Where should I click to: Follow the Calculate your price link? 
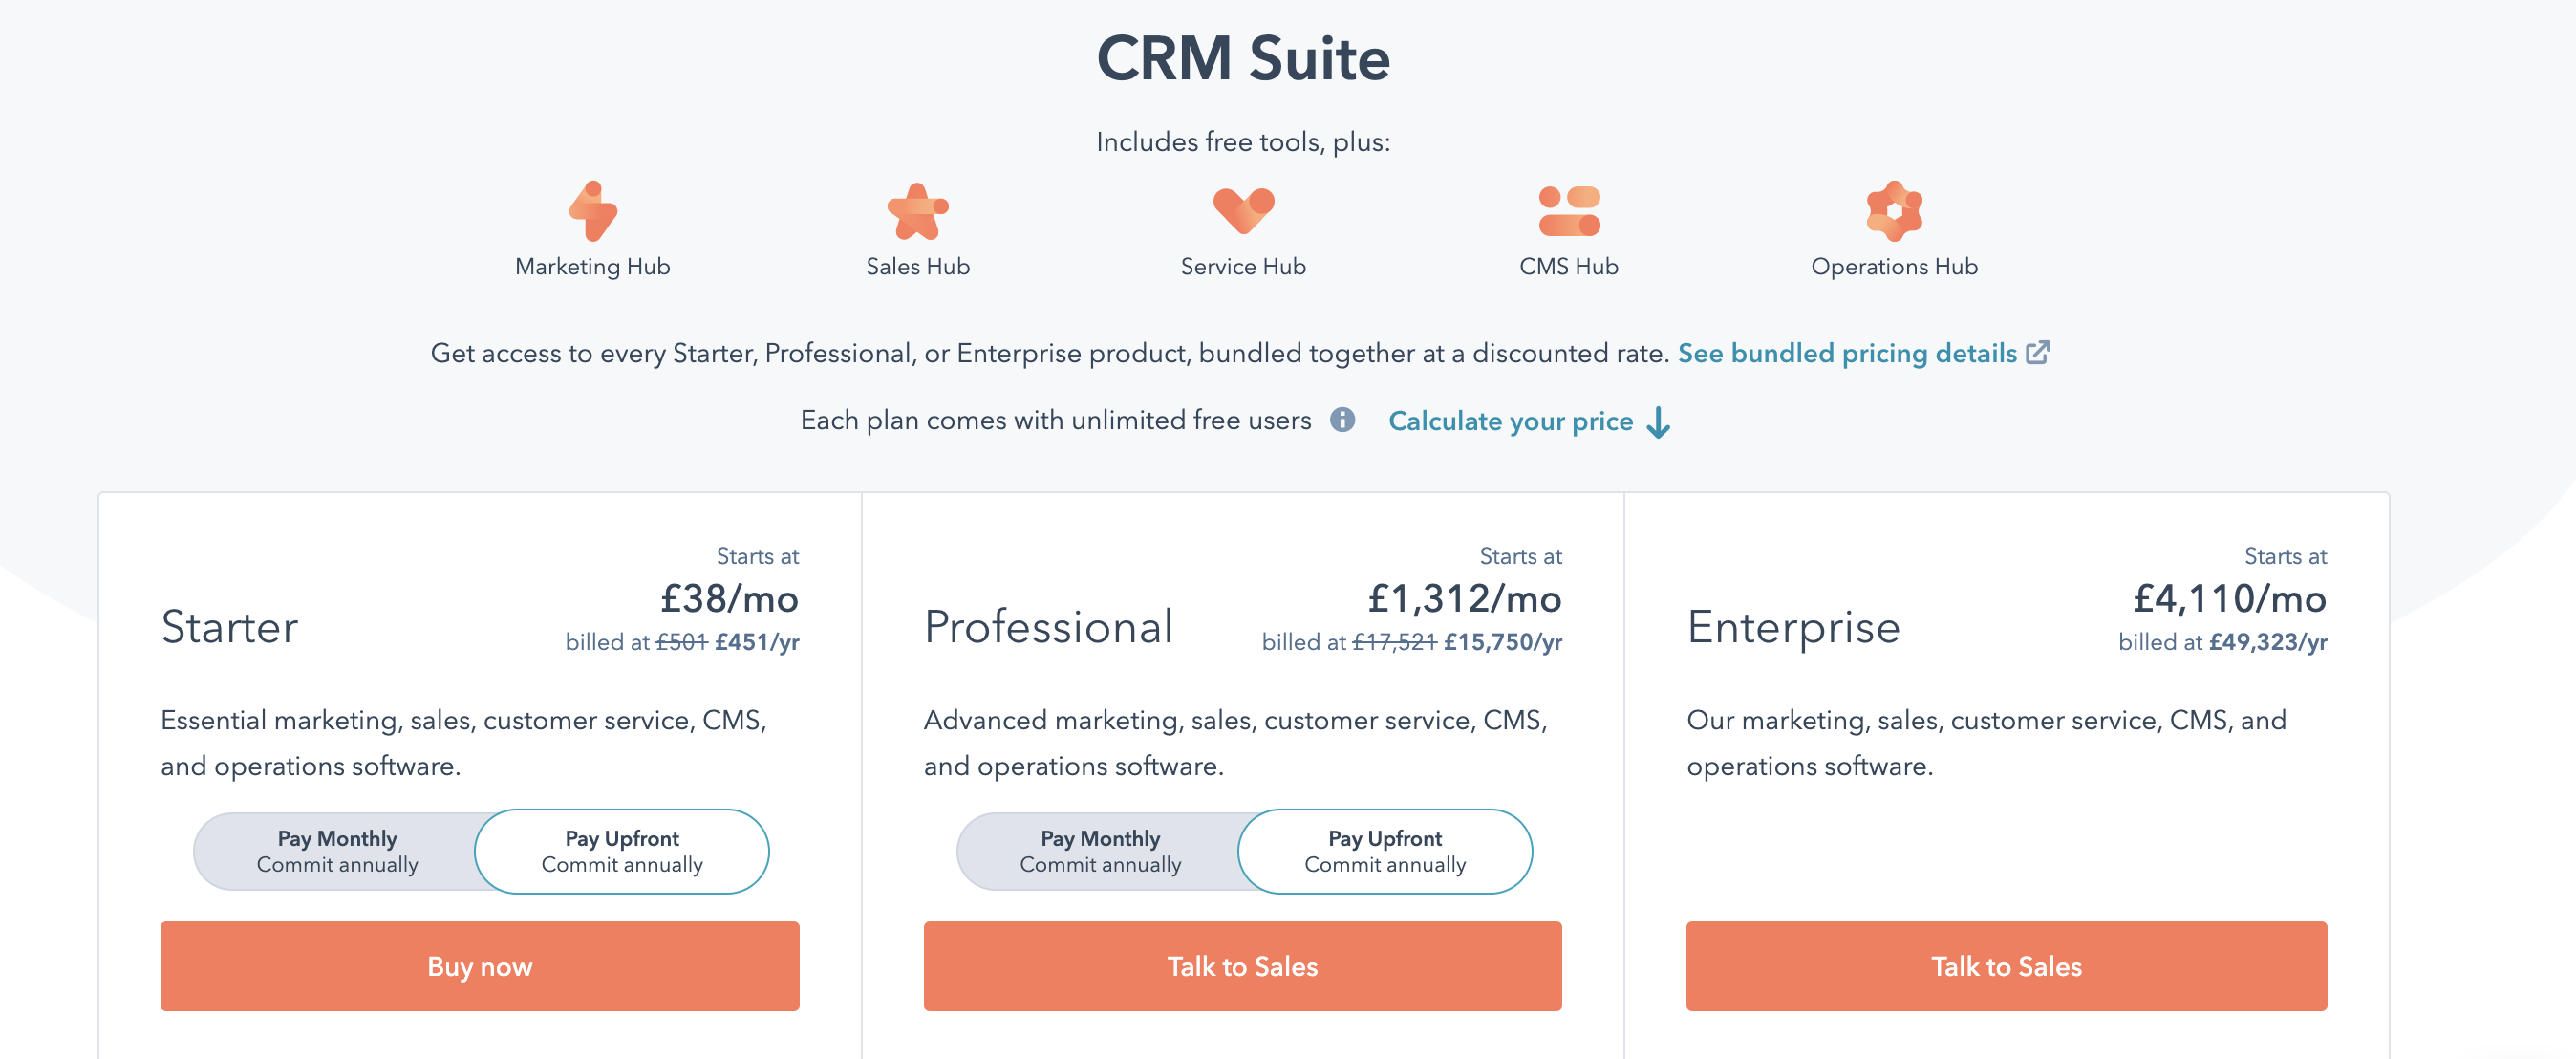[x=1511, y=421]
